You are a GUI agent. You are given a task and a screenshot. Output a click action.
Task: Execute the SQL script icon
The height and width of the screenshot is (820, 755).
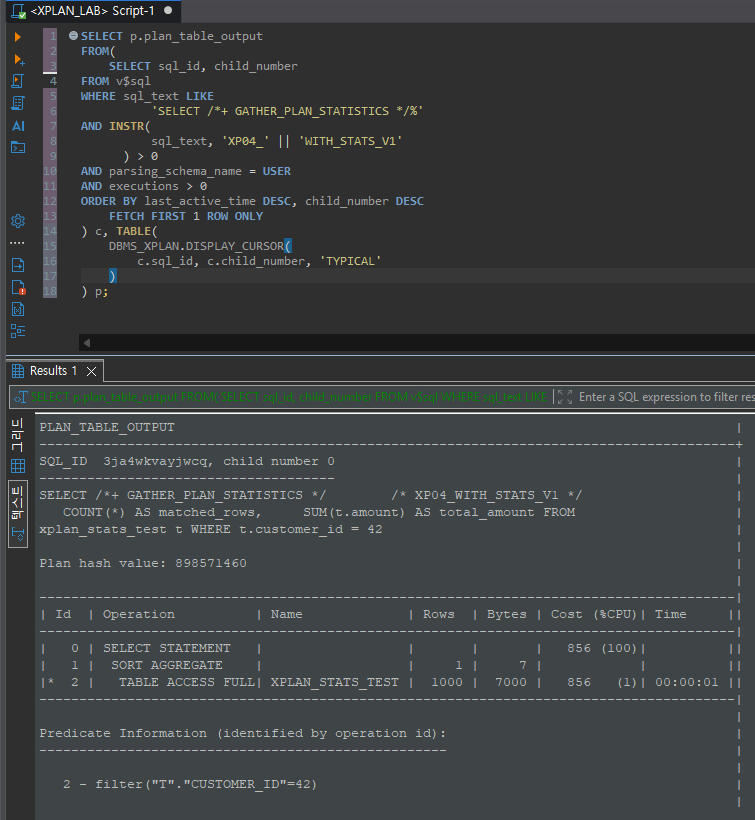(18, 81)
